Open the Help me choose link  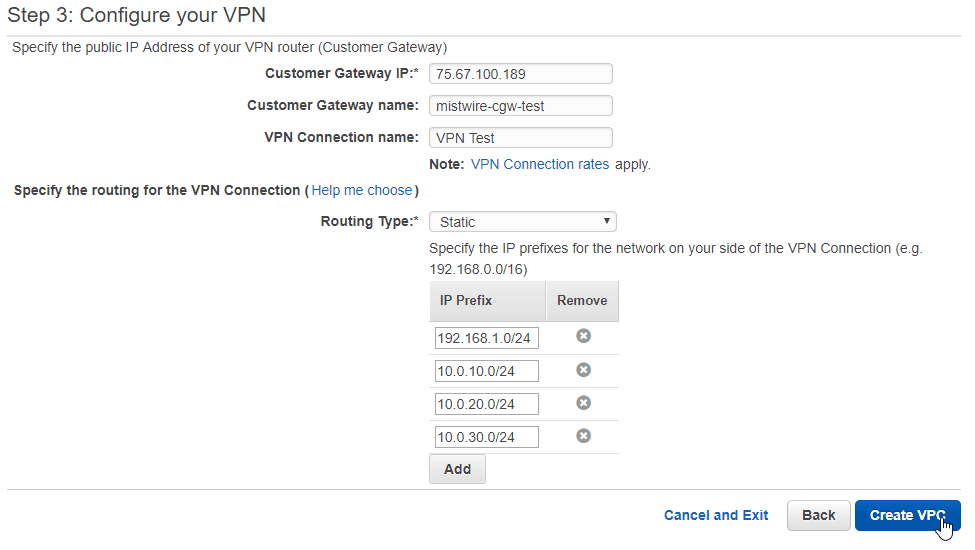362,190
